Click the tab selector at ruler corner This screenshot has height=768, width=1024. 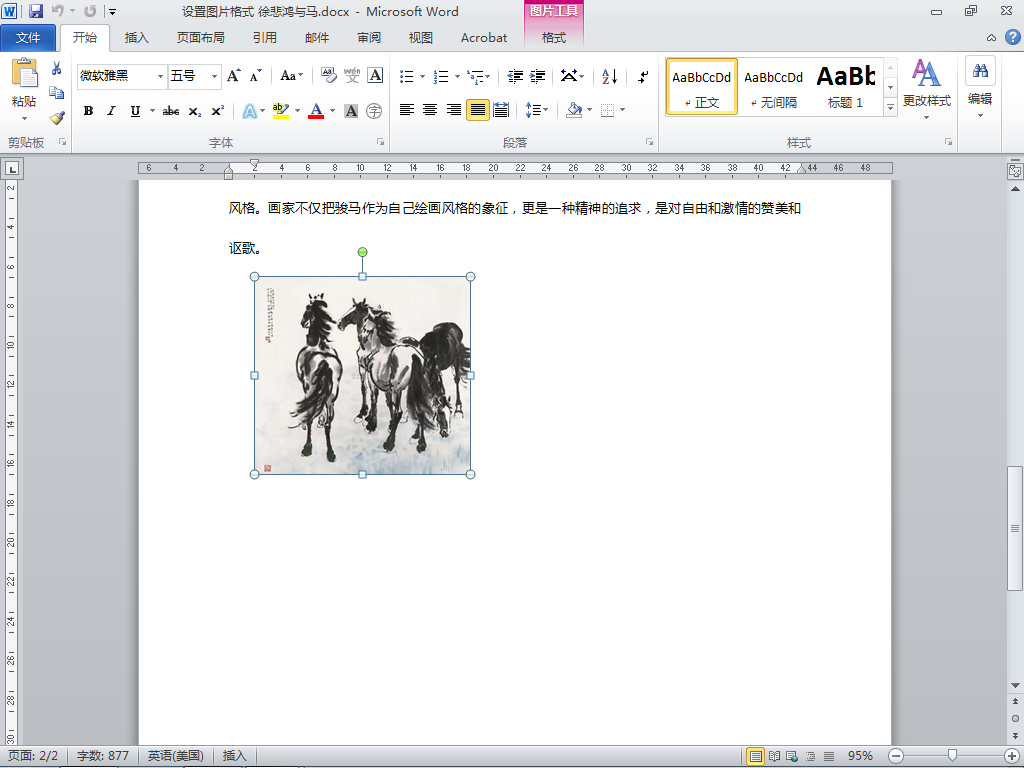[x=12, y=169]
